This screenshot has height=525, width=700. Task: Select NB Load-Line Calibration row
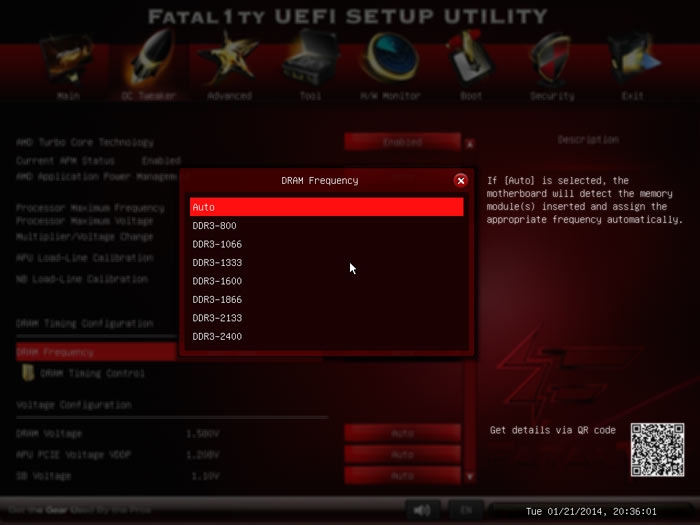[82, 279]
